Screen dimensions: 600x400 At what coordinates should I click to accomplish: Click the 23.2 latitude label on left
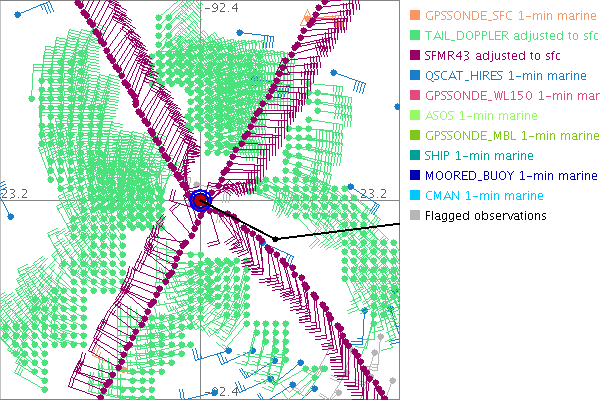[16, 192]
